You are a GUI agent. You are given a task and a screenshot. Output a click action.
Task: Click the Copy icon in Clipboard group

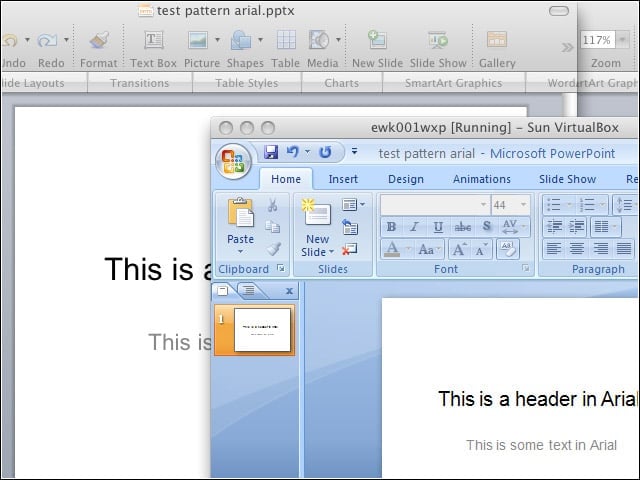point(273,227)
